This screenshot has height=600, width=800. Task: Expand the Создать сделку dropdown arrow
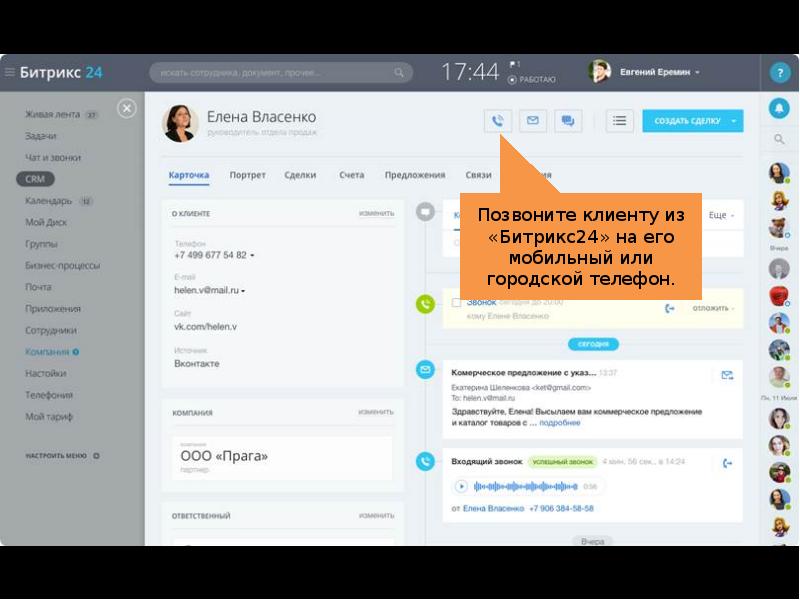pos(735,121)
